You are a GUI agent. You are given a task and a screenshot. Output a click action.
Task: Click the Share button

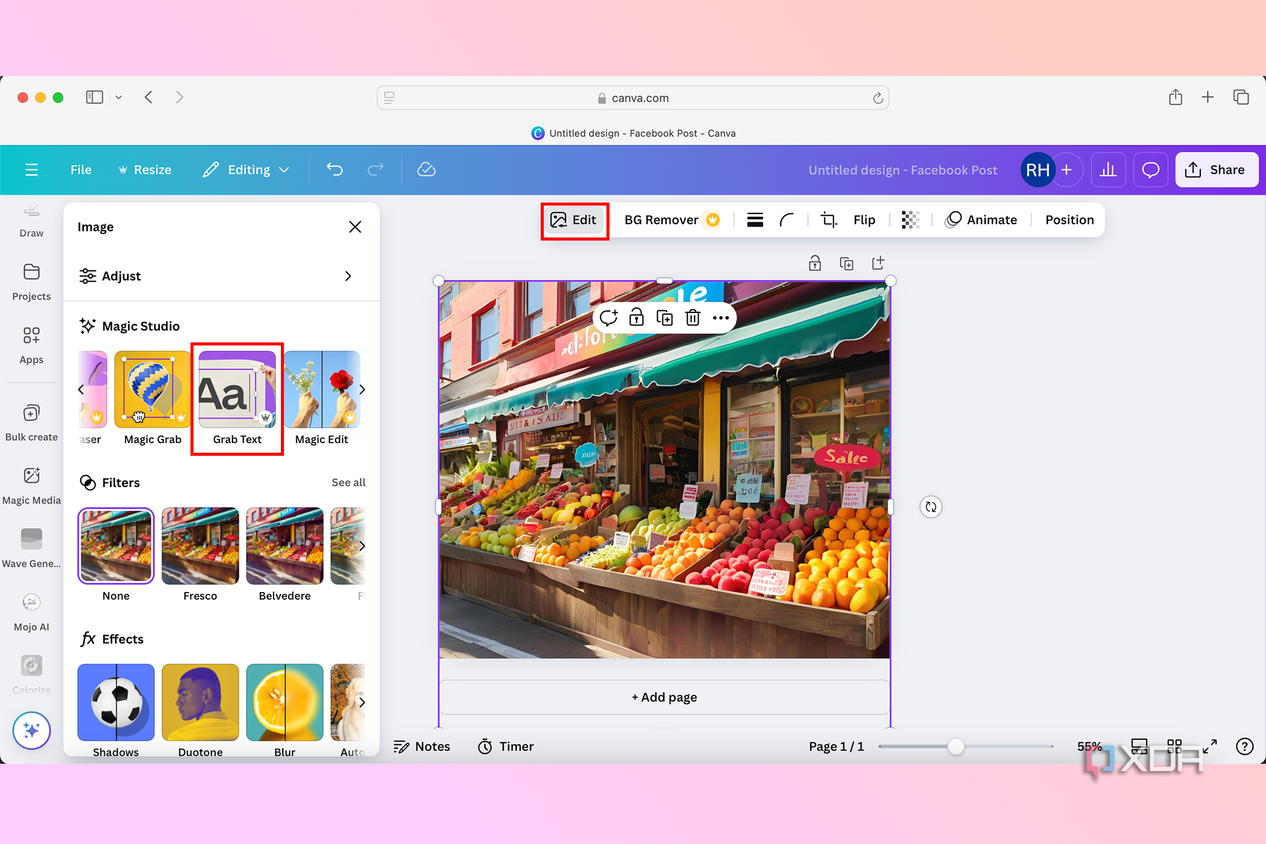pos(1216,170)
